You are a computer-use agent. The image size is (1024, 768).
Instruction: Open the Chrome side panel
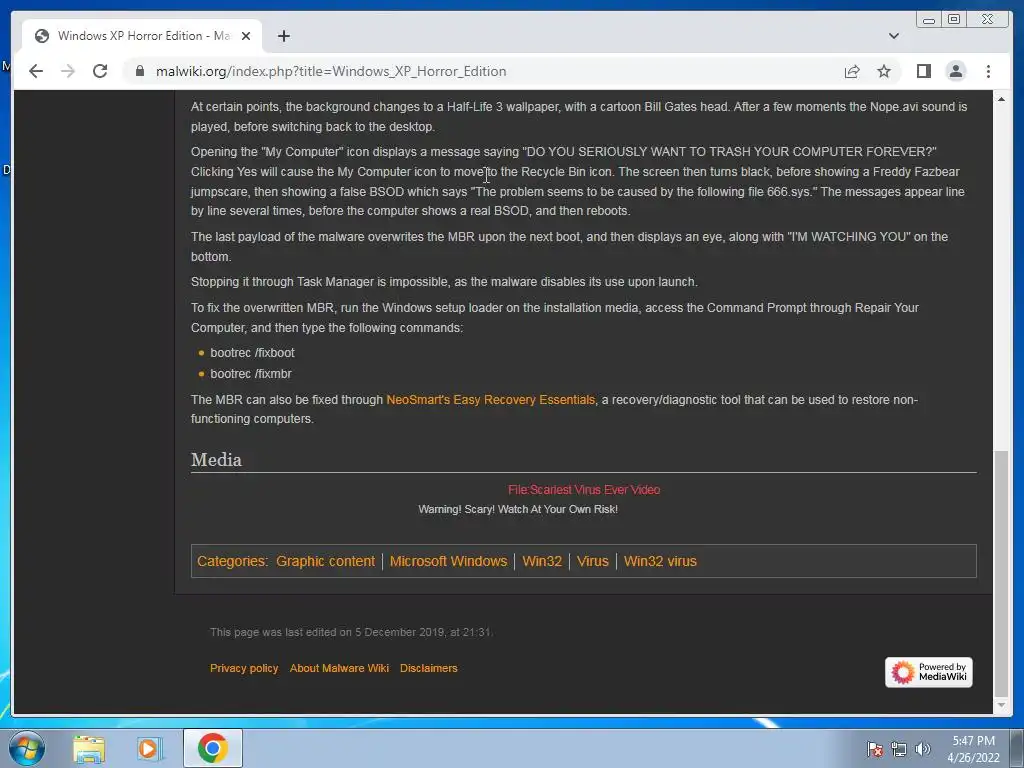923,71
